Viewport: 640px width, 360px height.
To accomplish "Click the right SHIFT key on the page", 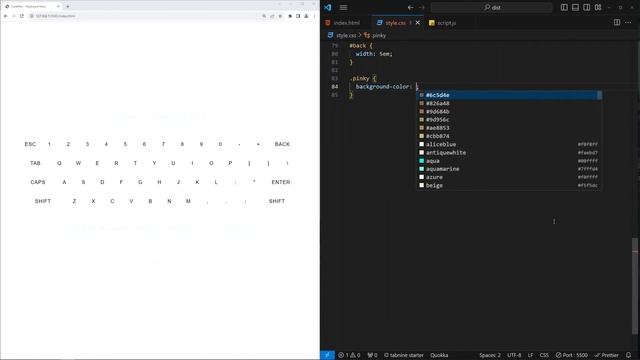I will click(x=276, y=201).
